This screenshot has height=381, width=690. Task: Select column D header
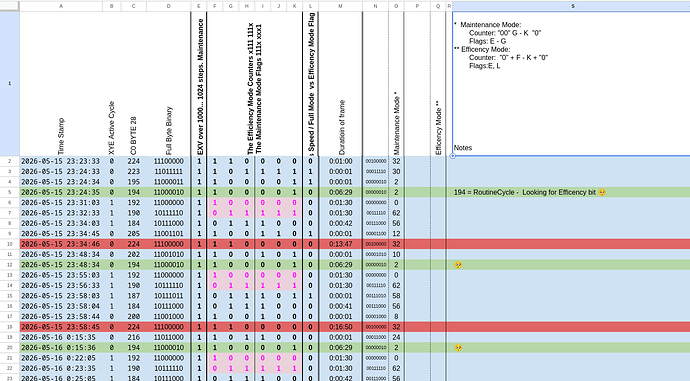(169, 6)
